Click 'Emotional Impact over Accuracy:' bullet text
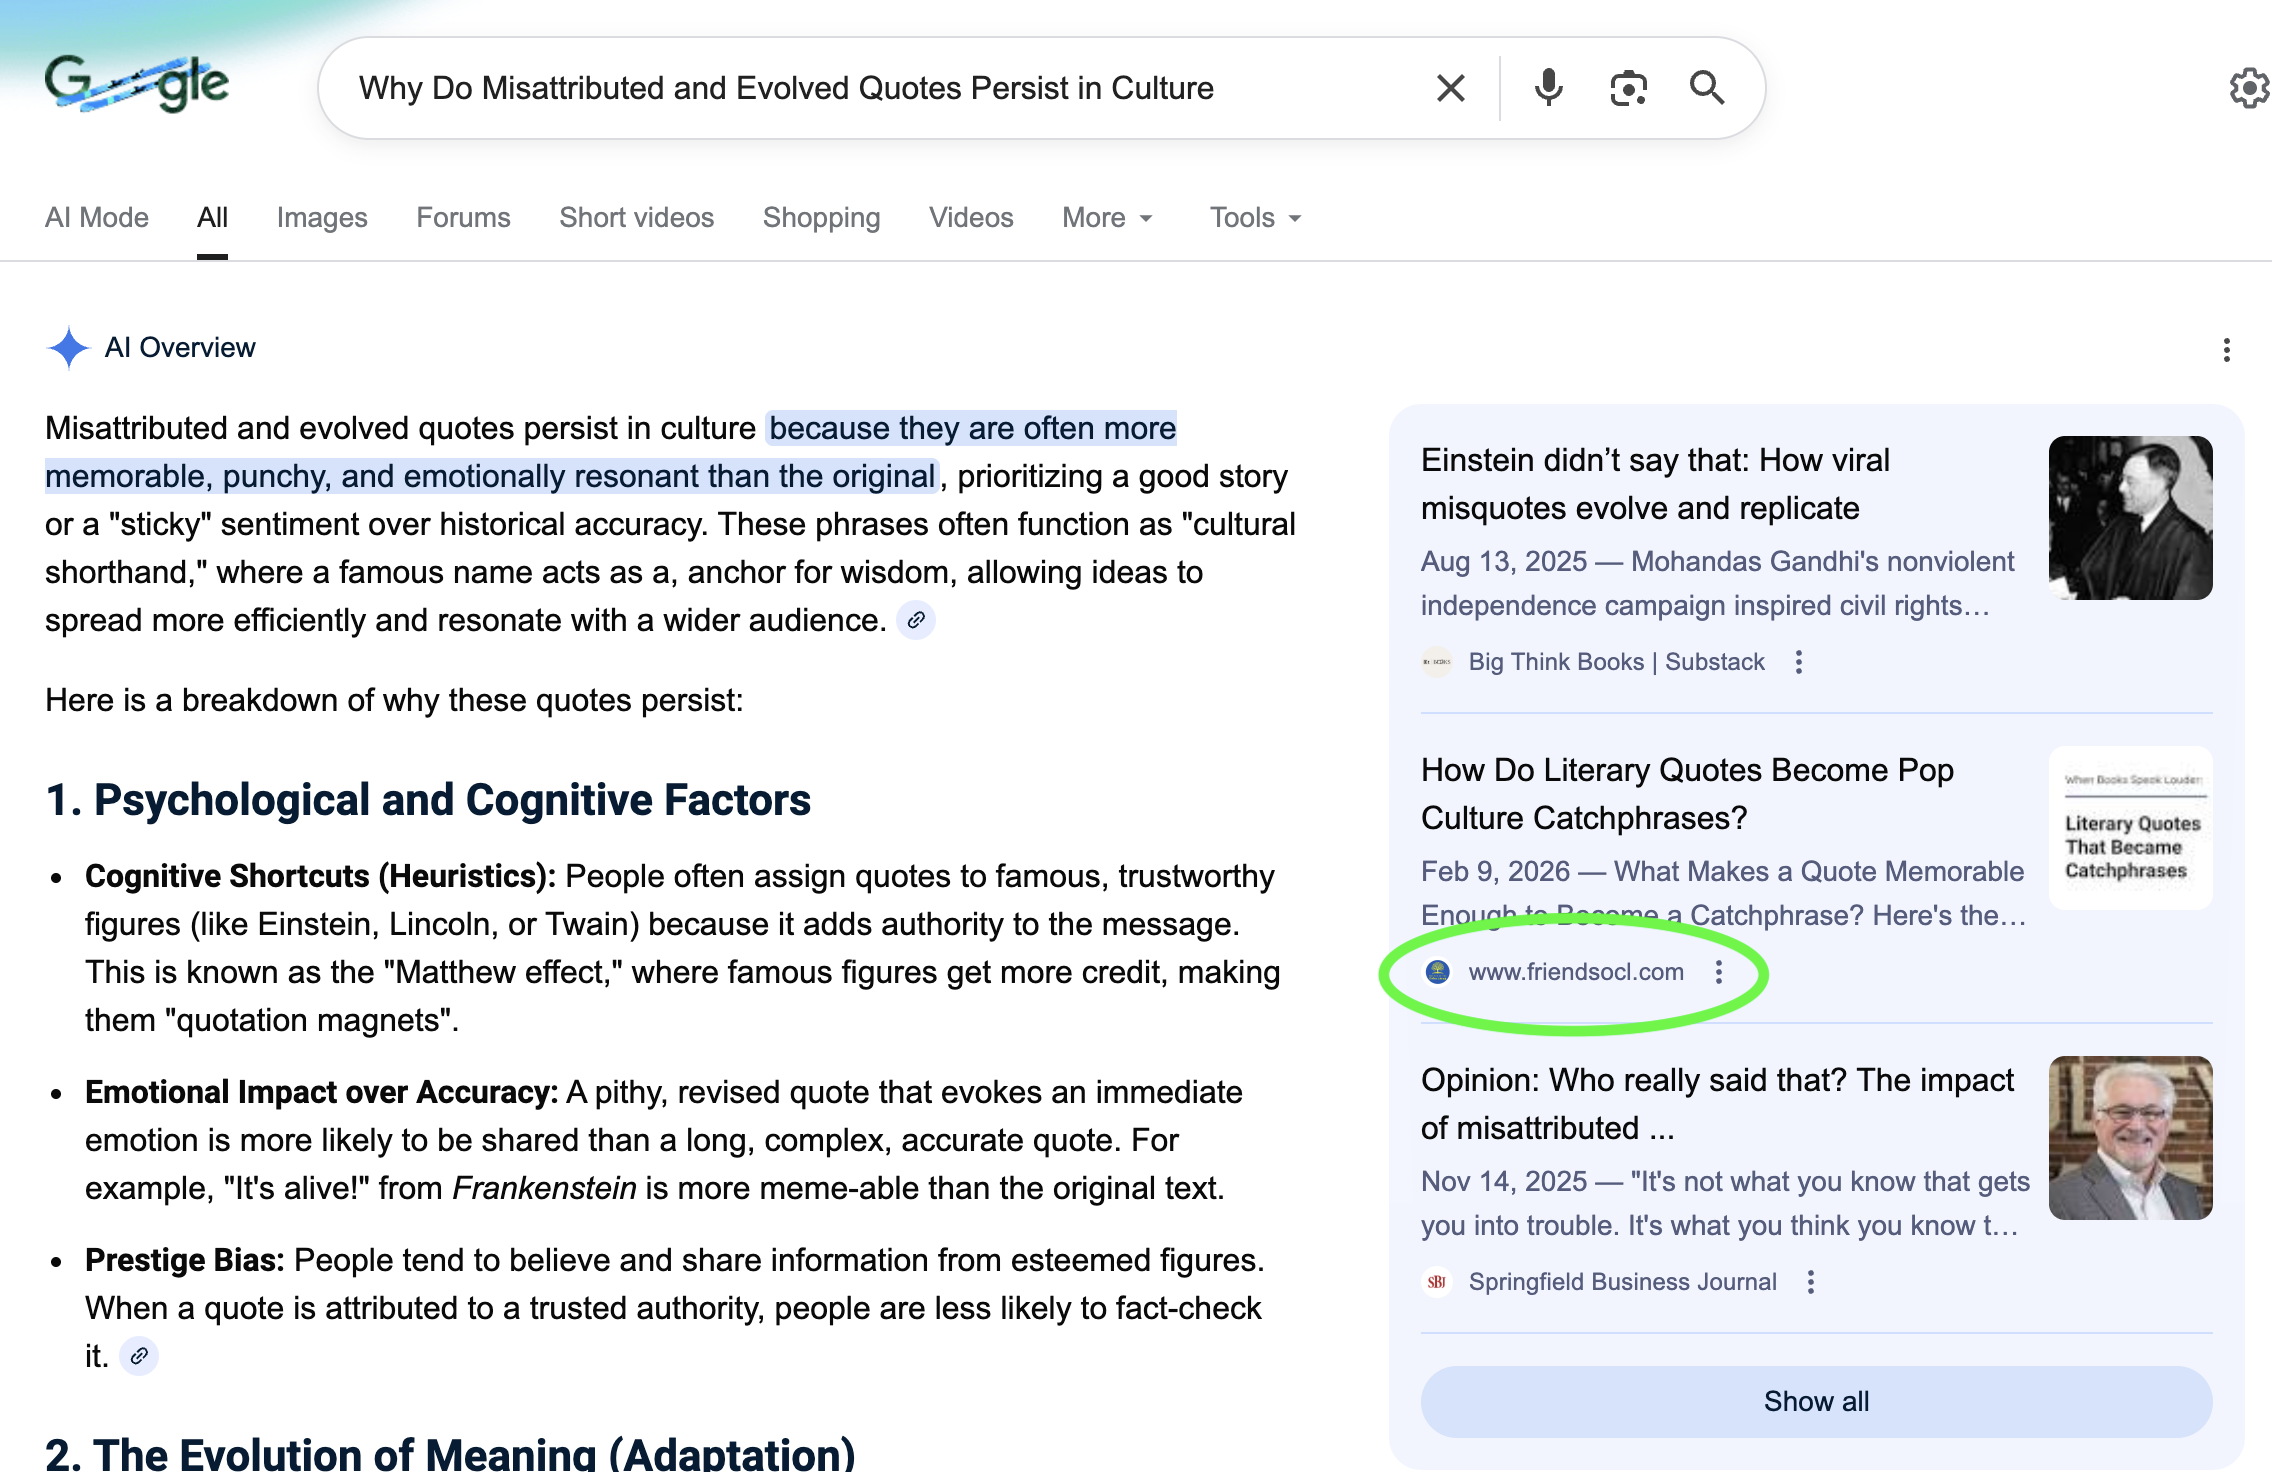2272x1472 pixels. coord(321,1092)
